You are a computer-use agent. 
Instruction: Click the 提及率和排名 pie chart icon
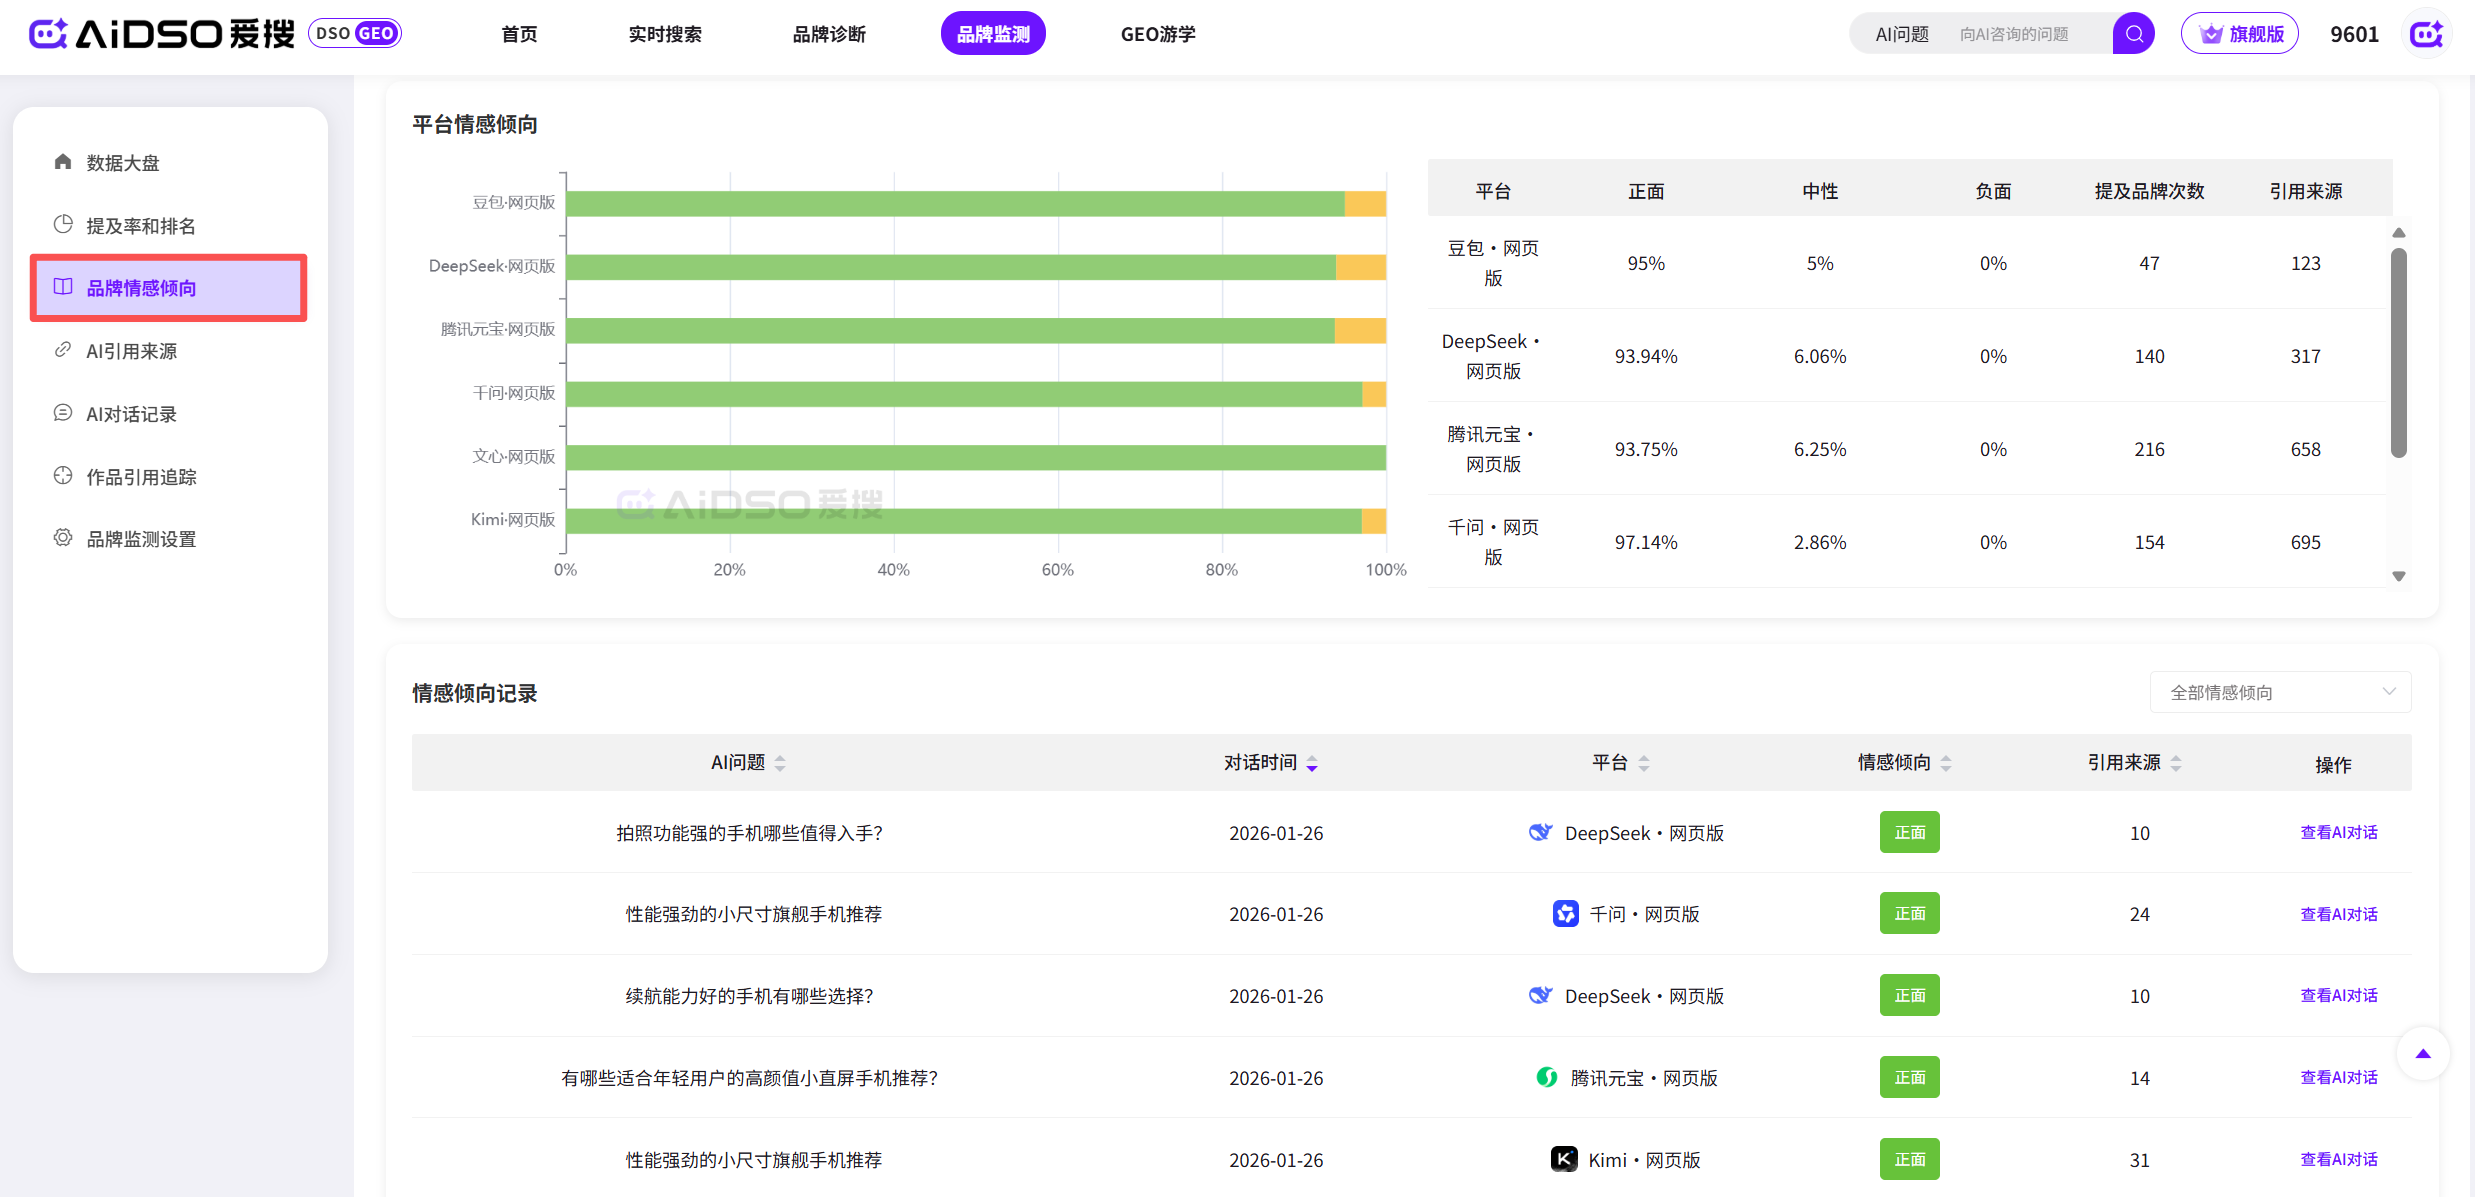(x=63, y=225)
